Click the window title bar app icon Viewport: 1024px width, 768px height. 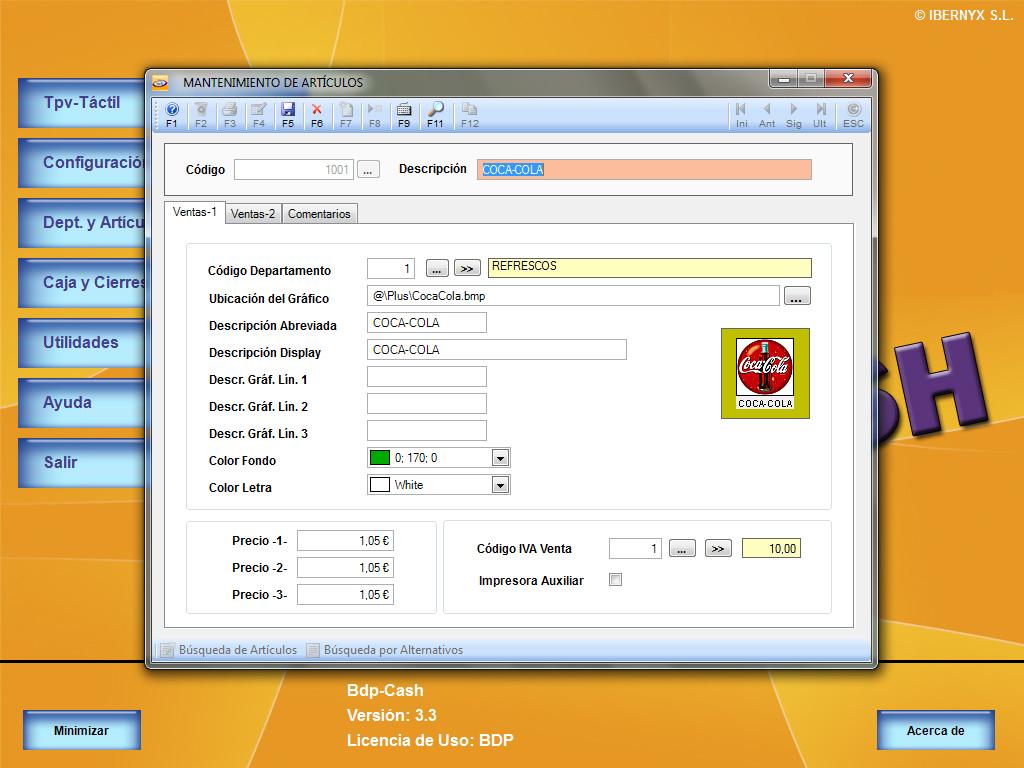[161, 83]
